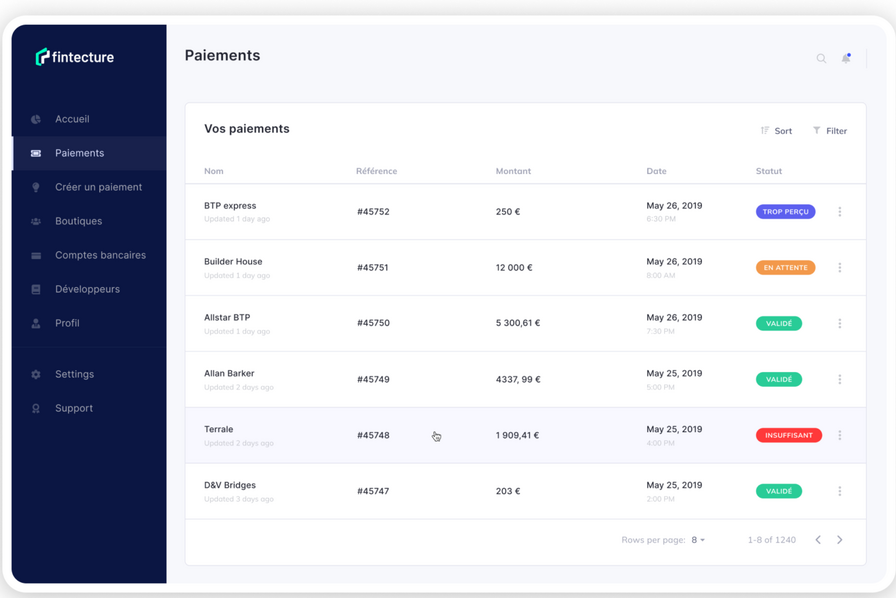The image size is (896, 598).
Task: Open Créer un paiement menu item
Action: coord(89,187)
